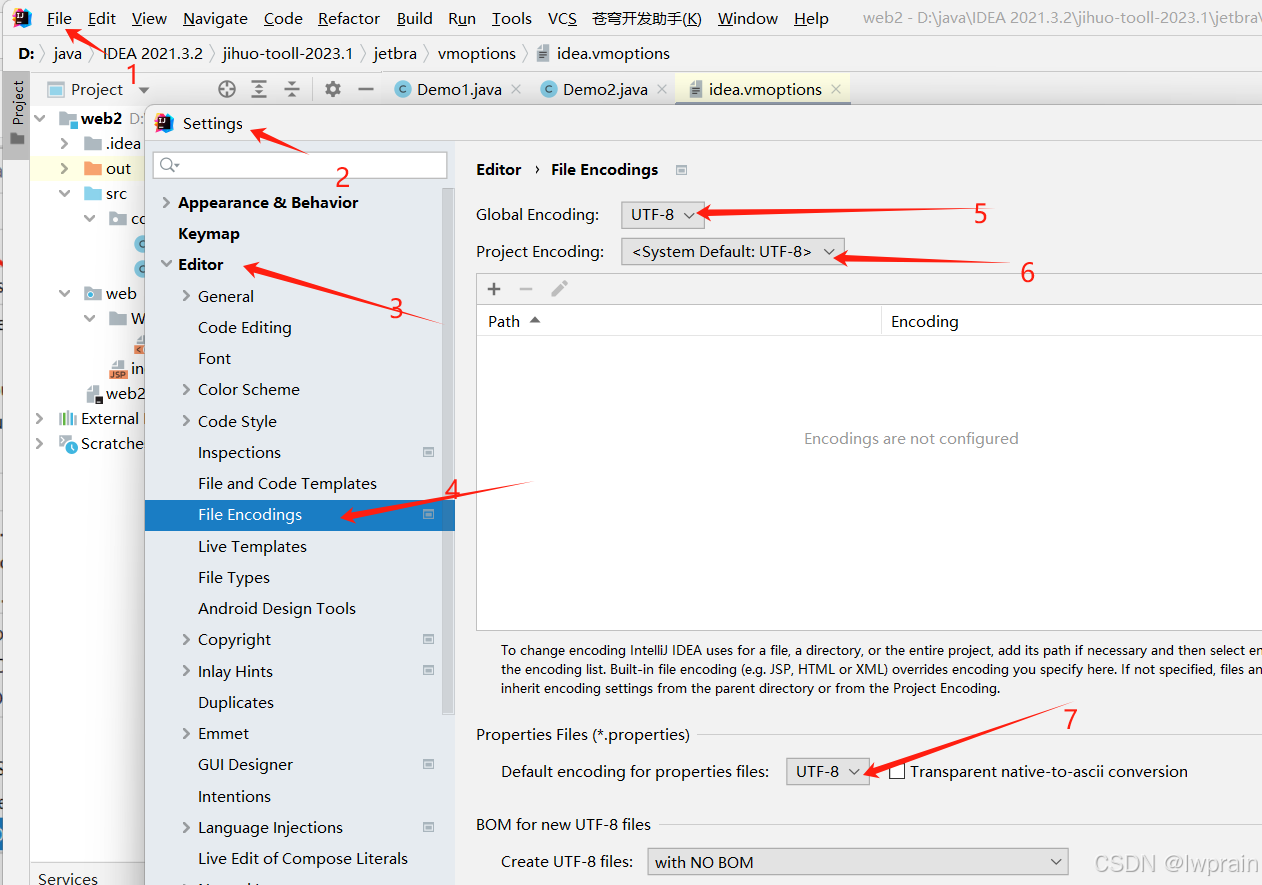Select Code Editing settings
The width and height of the screenshot is (1262, 885).
tap(245, 327)
